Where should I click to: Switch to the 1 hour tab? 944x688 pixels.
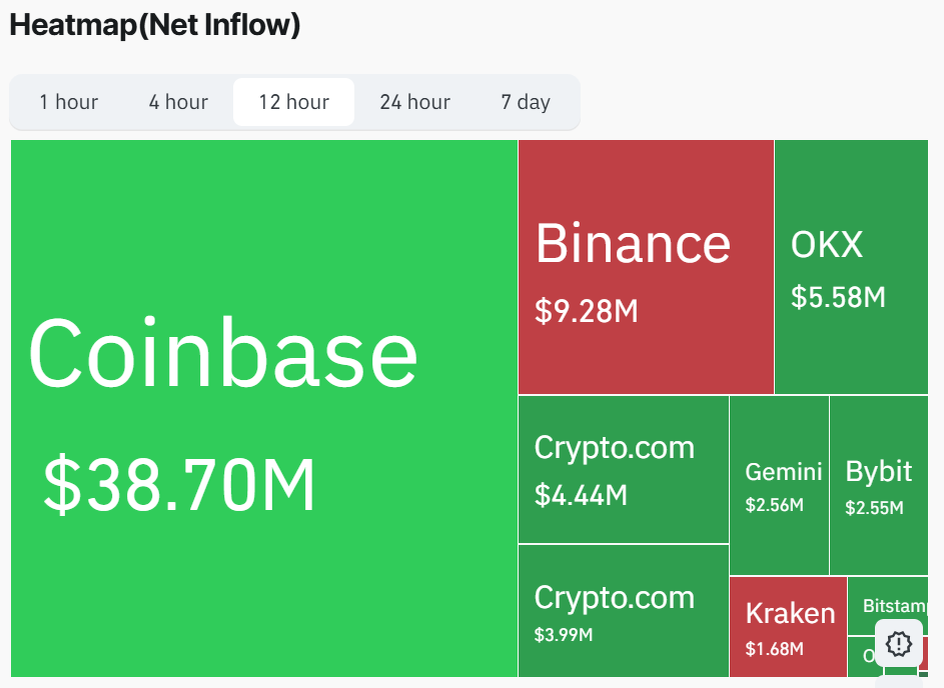pyautogui.click(x=69, y=101)
